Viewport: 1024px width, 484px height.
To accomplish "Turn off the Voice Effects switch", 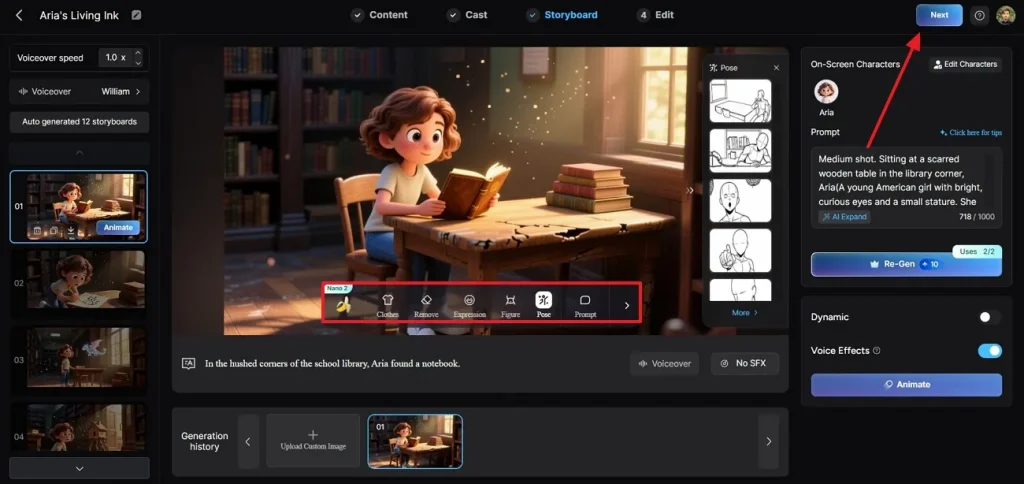I will (x=989, y=351).
